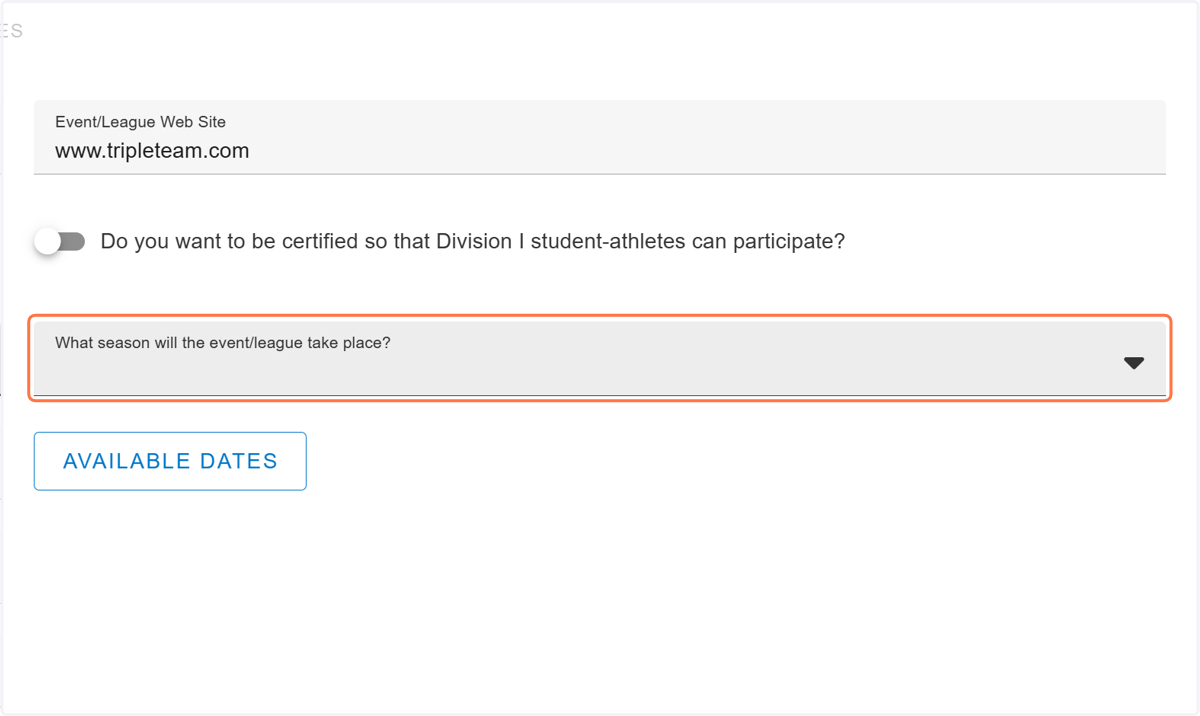
Task: Click the partially hidden 'ES' heading at top left
Action: tap(11, 31)
